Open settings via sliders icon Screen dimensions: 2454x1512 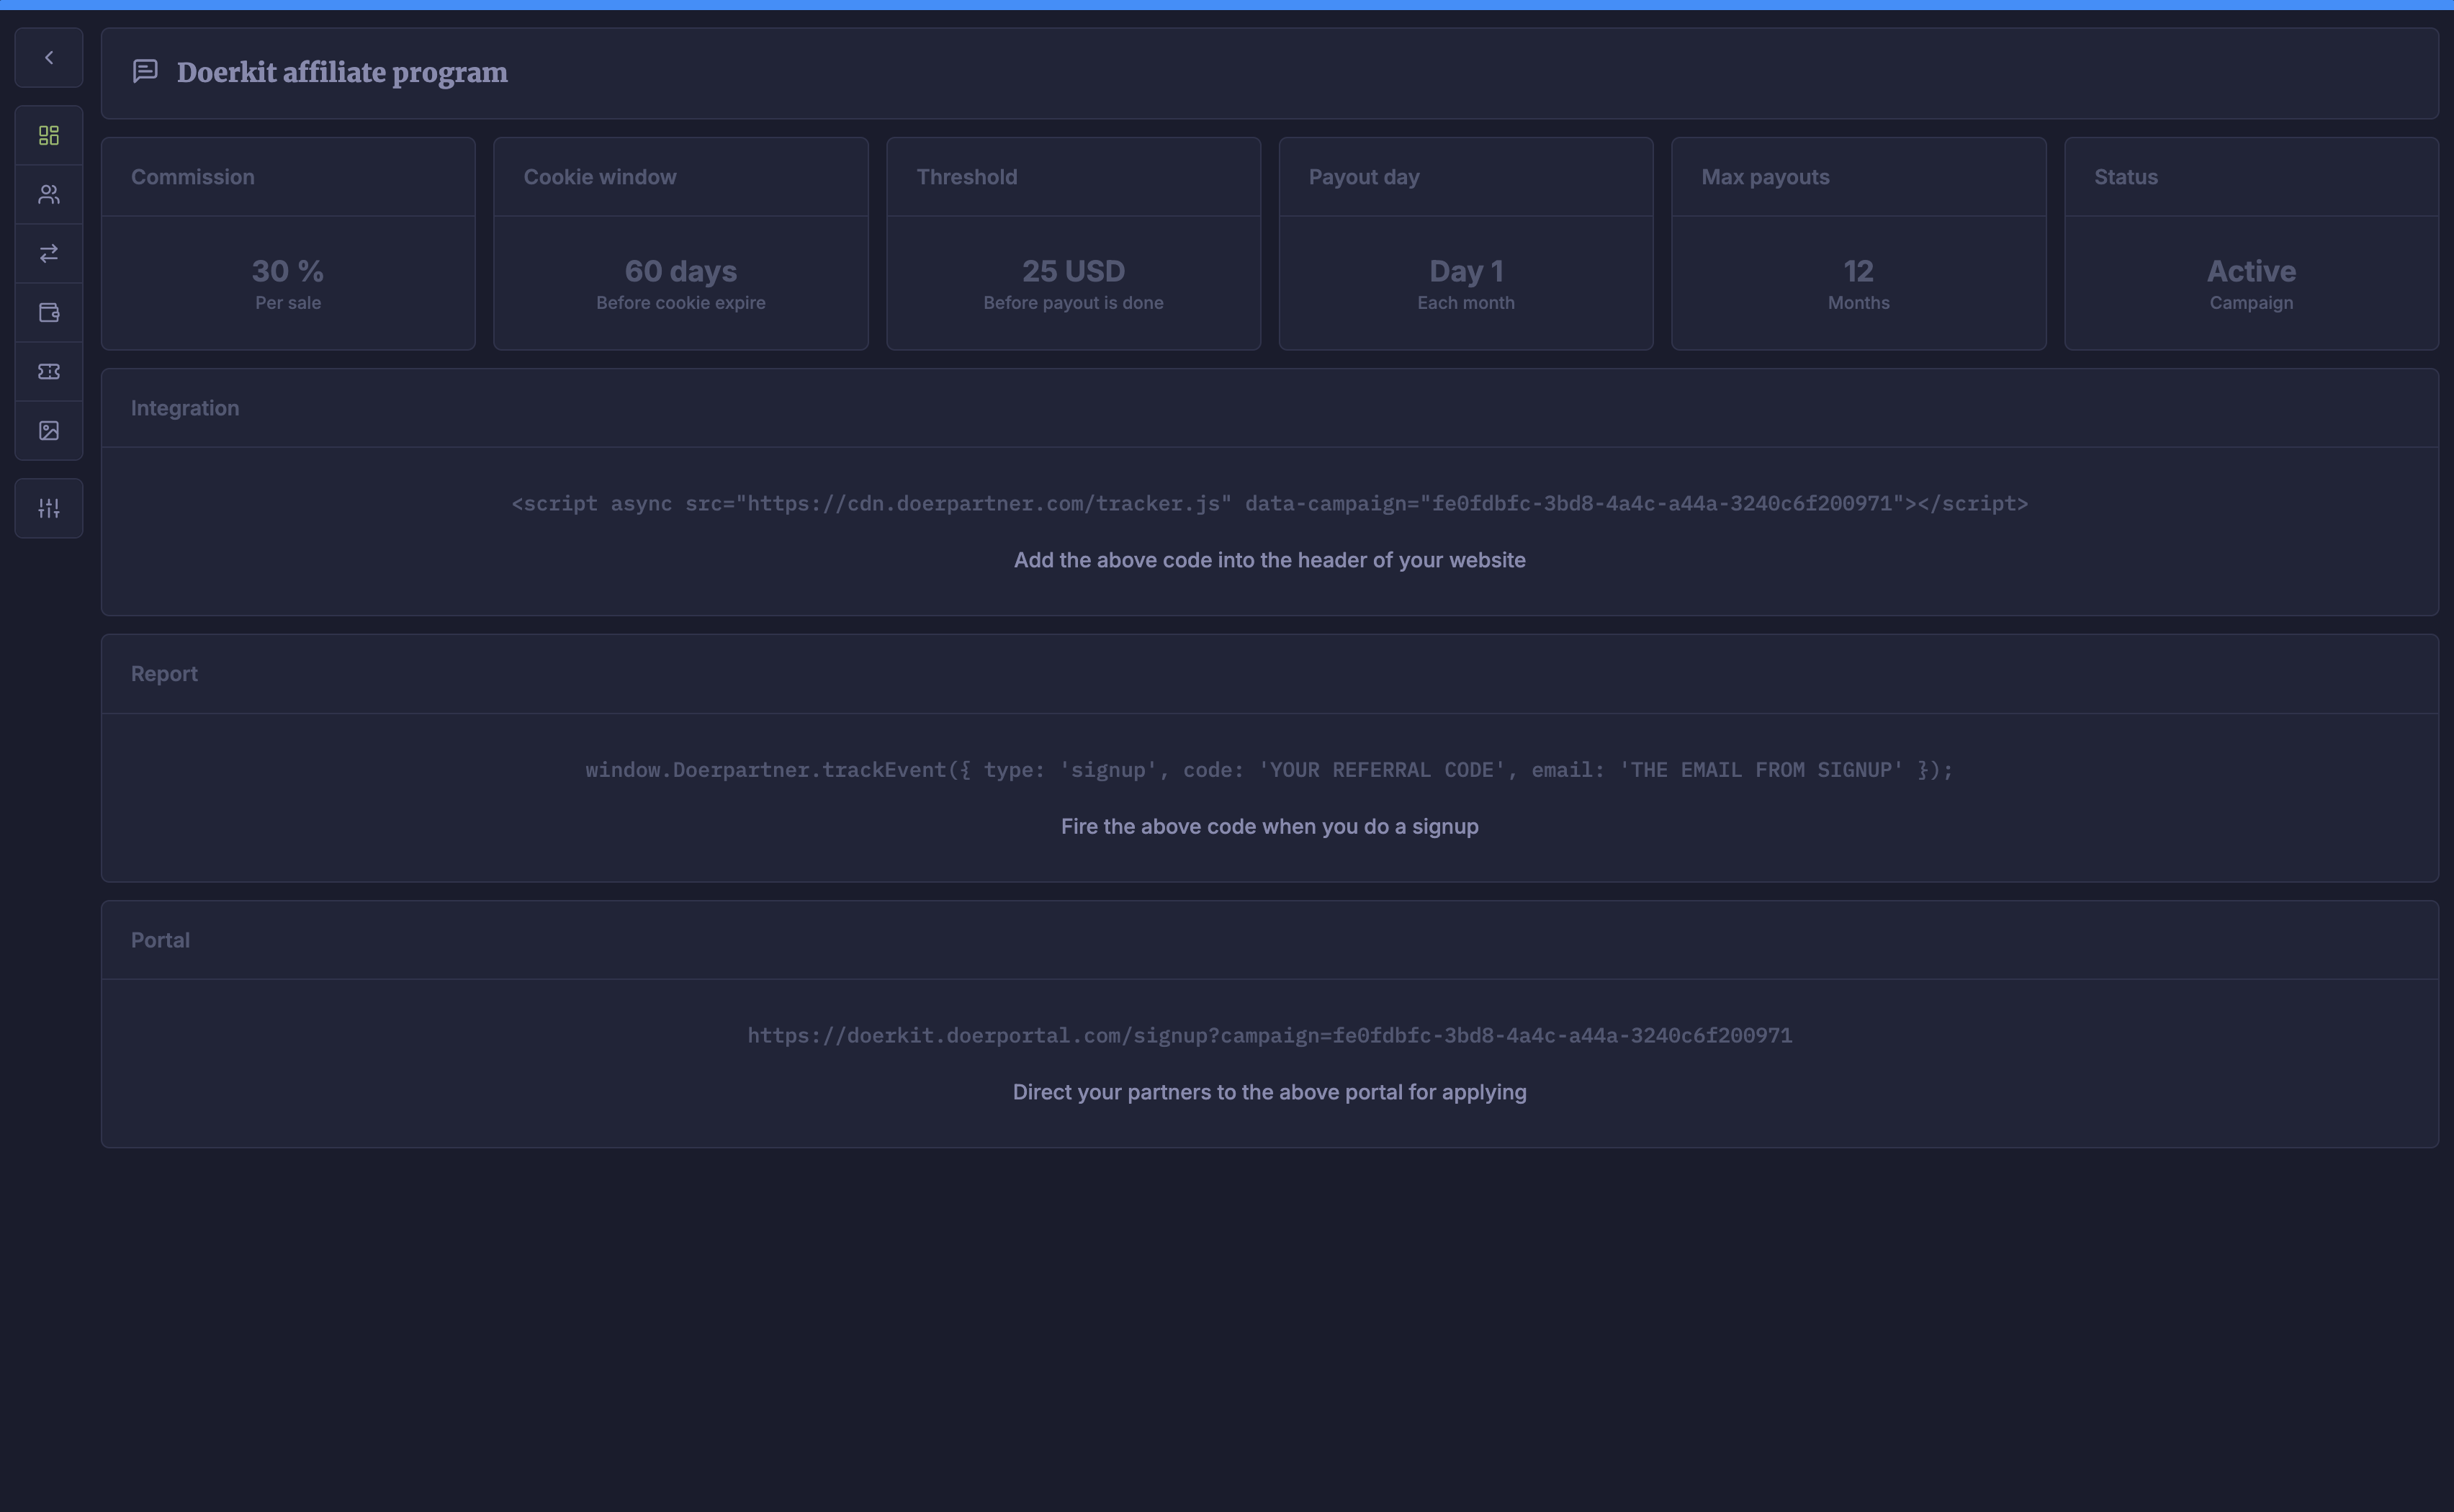49,509
